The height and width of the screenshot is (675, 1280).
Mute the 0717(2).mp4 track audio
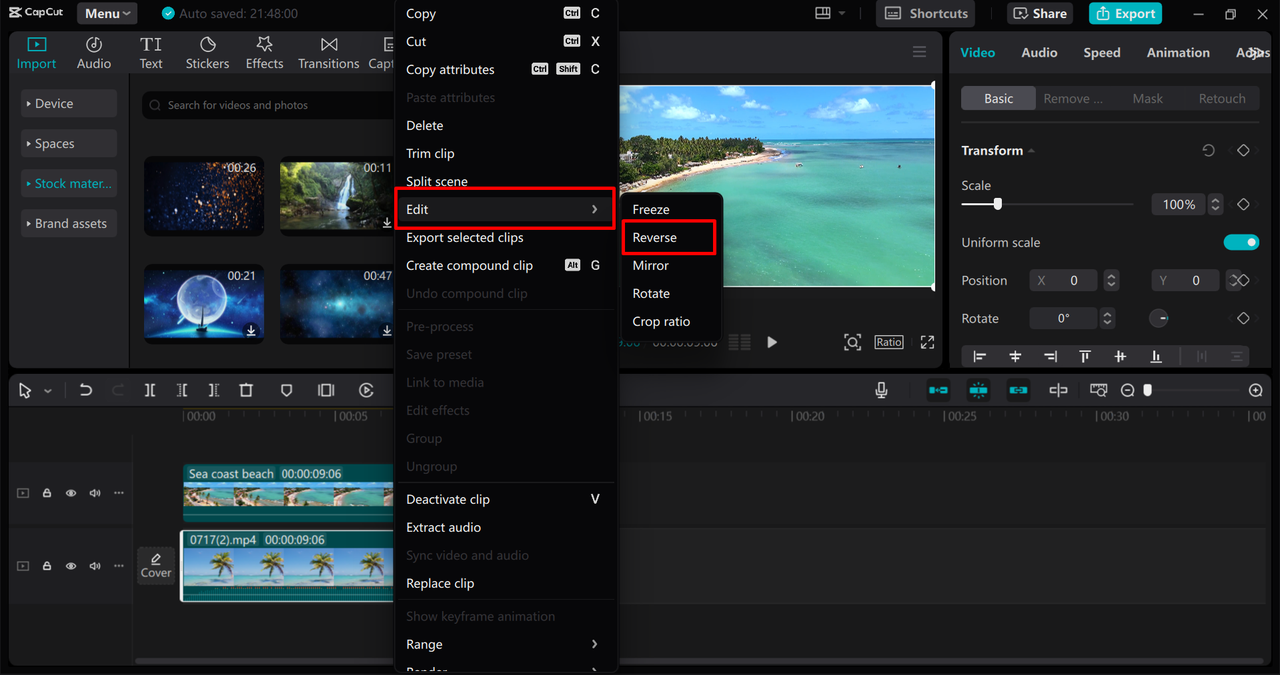tap(95, 566)
